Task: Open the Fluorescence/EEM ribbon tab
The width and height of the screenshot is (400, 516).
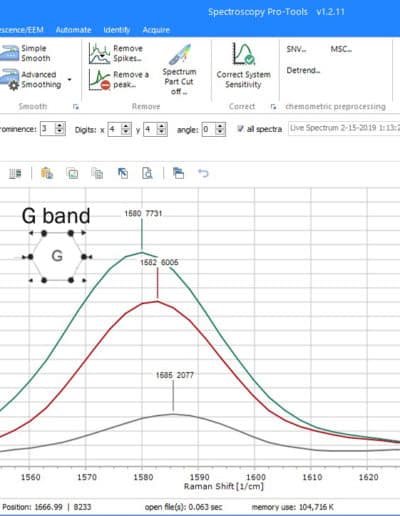Action: (x=22, y=30)
